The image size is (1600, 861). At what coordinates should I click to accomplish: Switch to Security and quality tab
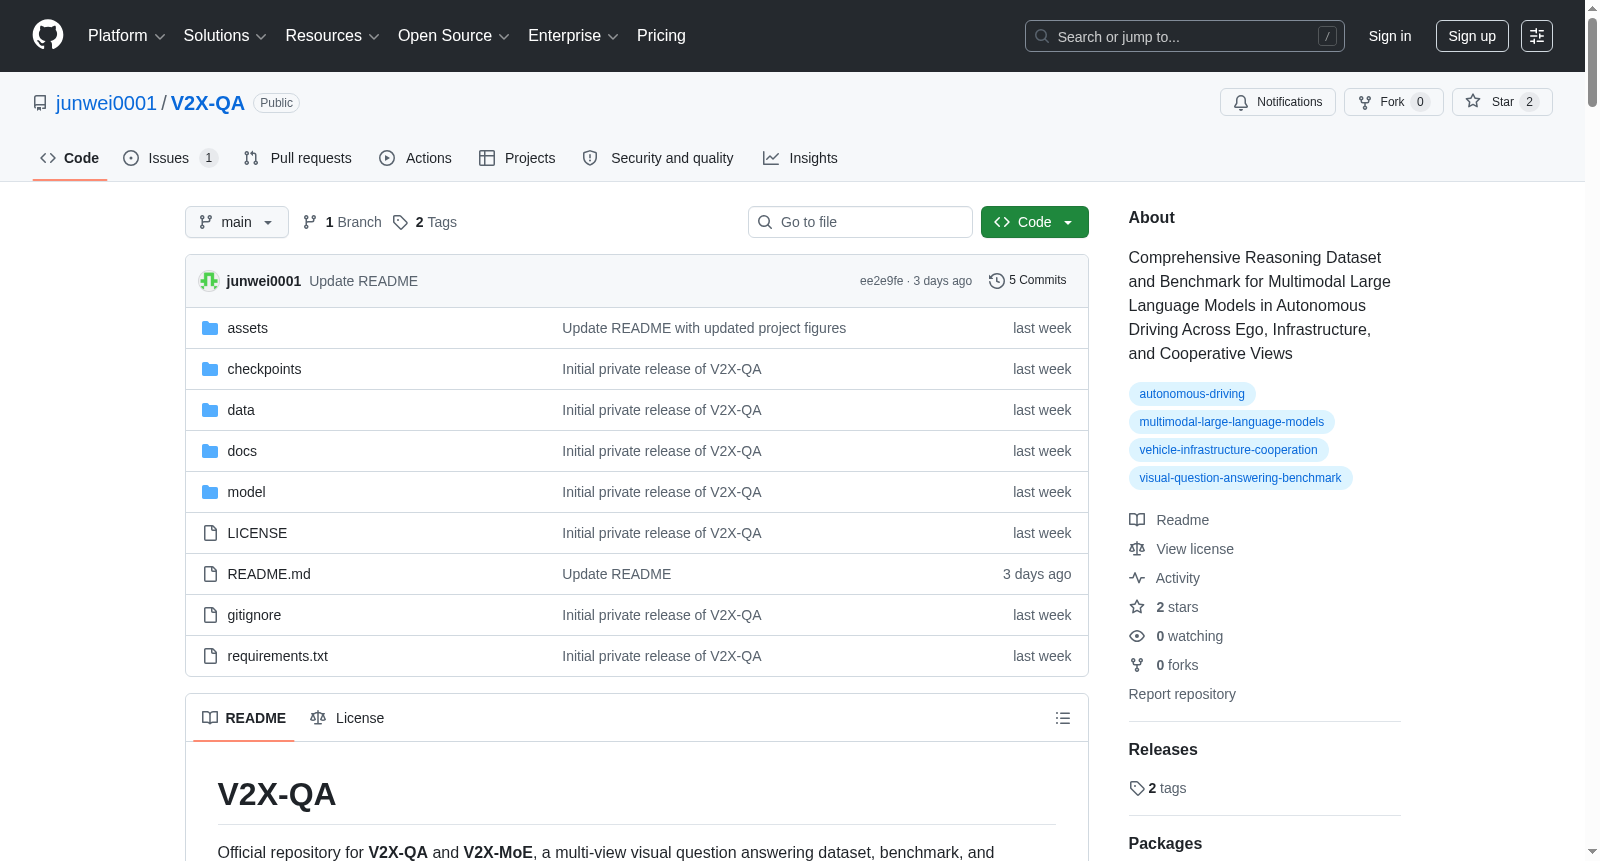(658, 158)
